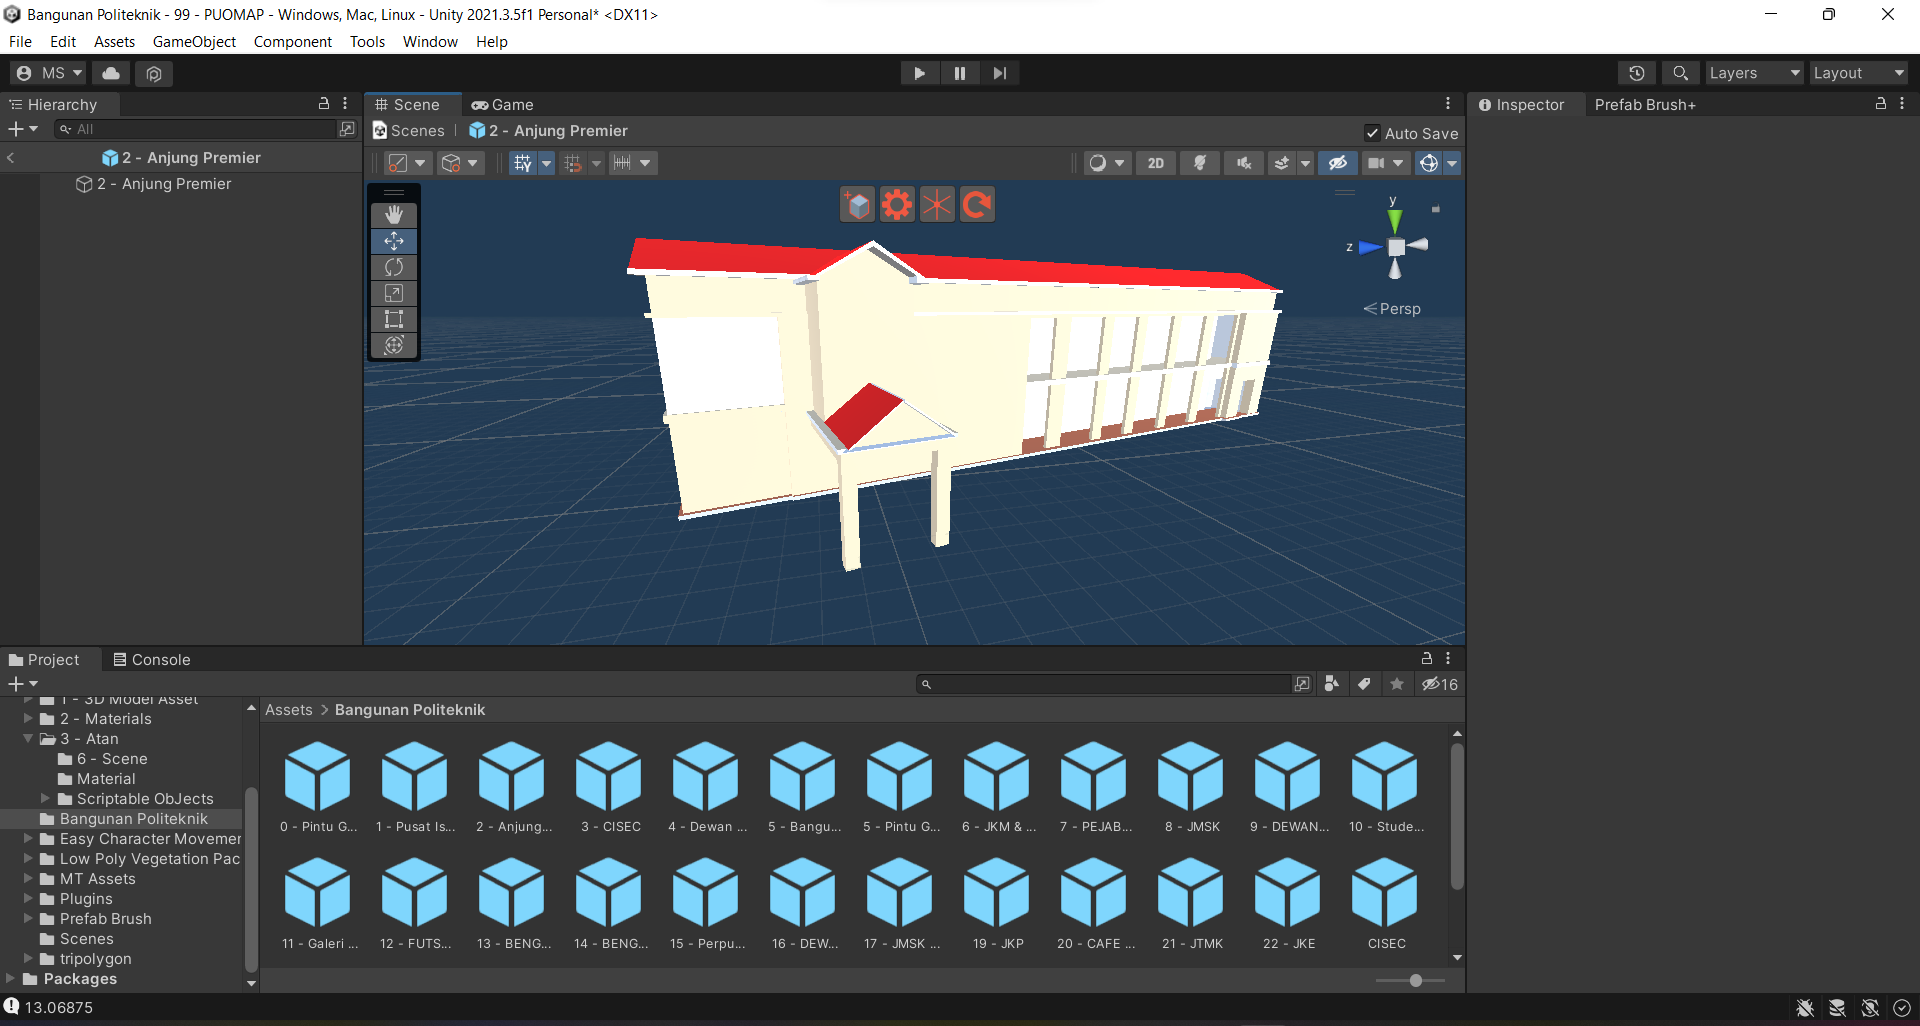Open the Unity cloud services icon

click(x=111, y=73)
